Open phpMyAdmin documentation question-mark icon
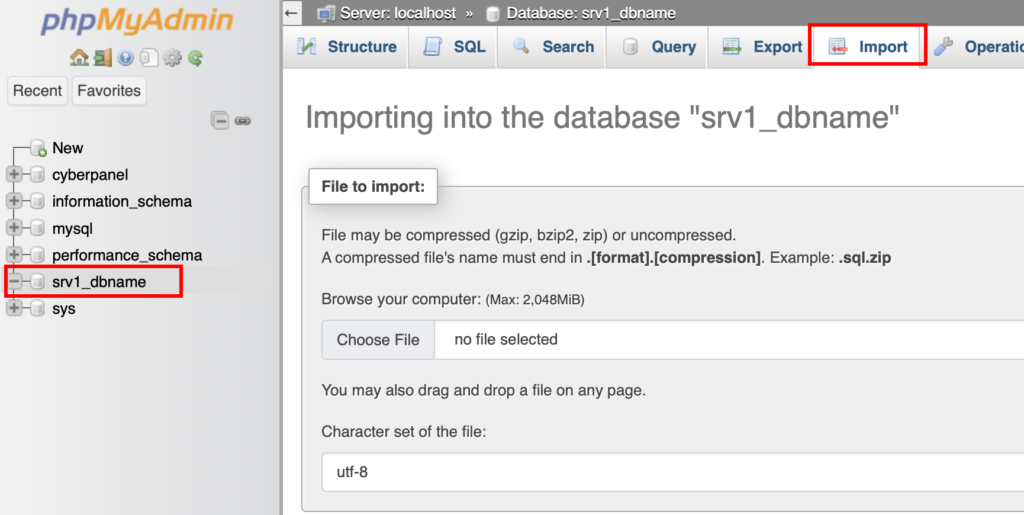Screen dimensions: 1024x515 [125, 57]
